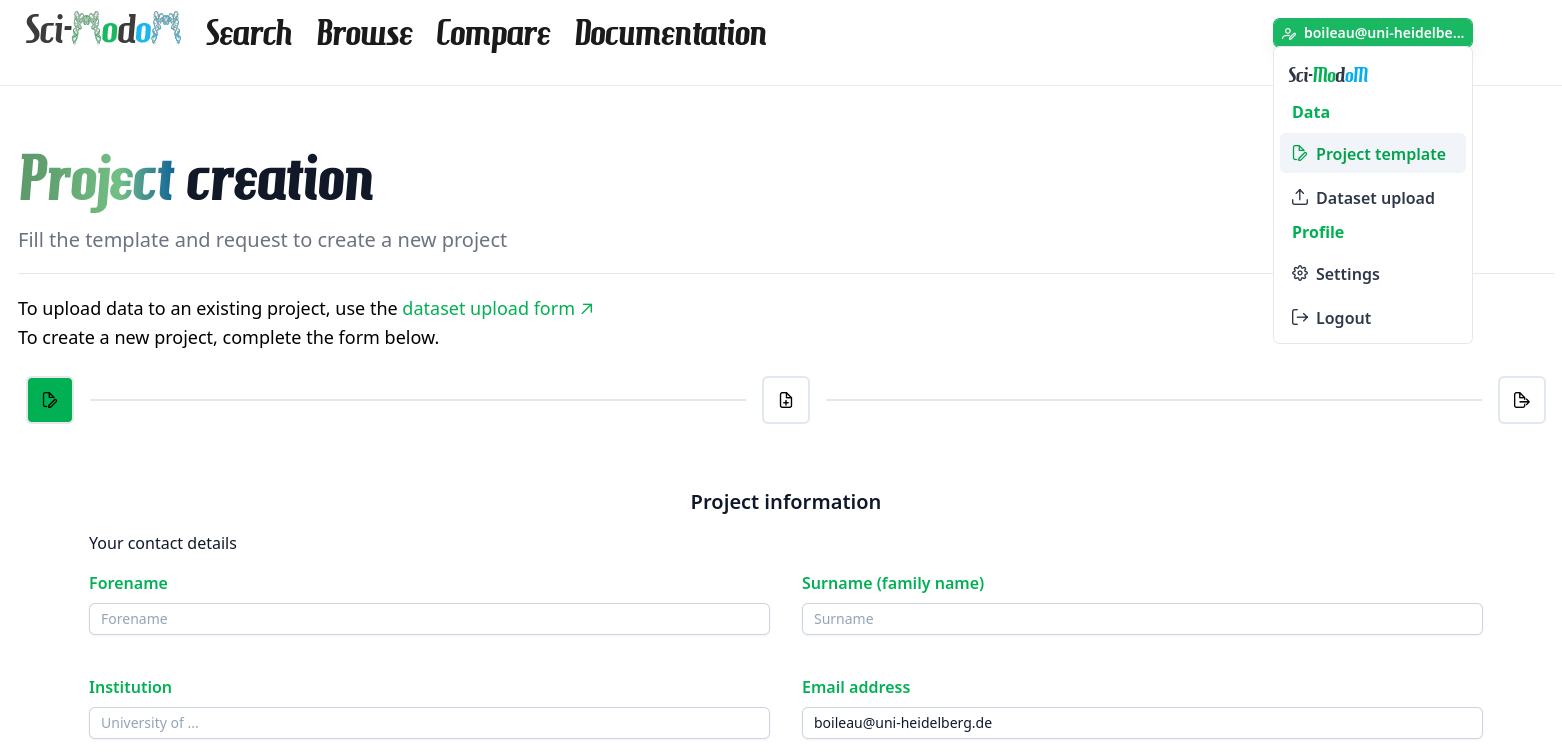1562x756 pixels.
Task: Open the Browse page
Action: (x=364, y=33)
